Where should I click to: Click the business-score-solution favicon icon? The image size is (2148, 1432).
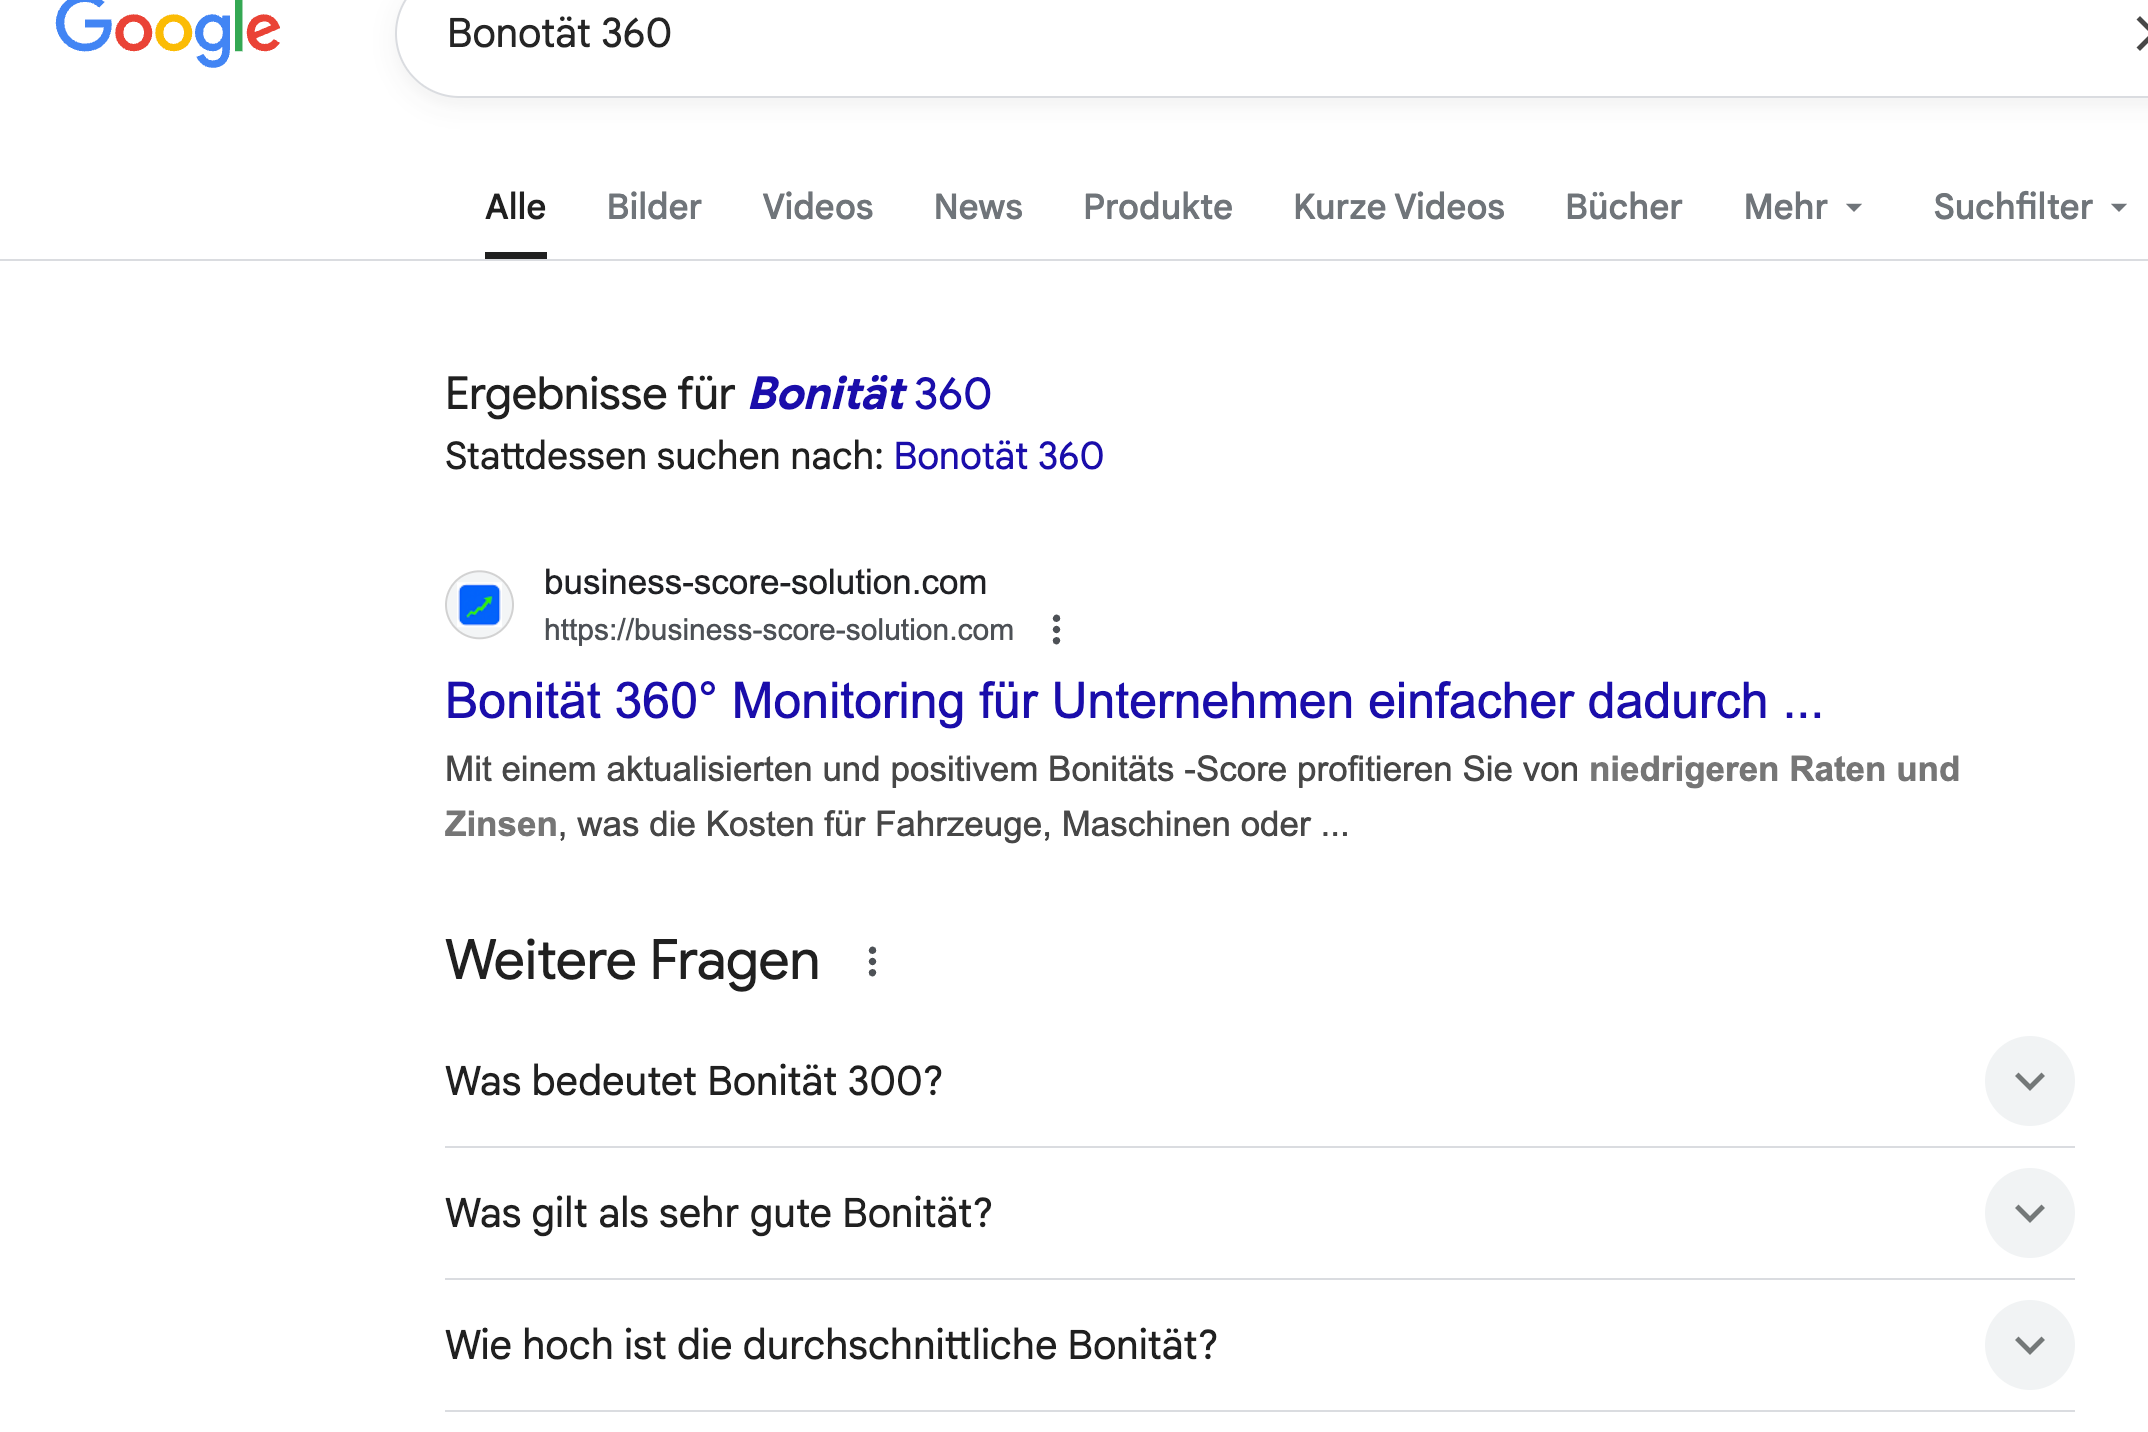[479, 605]
